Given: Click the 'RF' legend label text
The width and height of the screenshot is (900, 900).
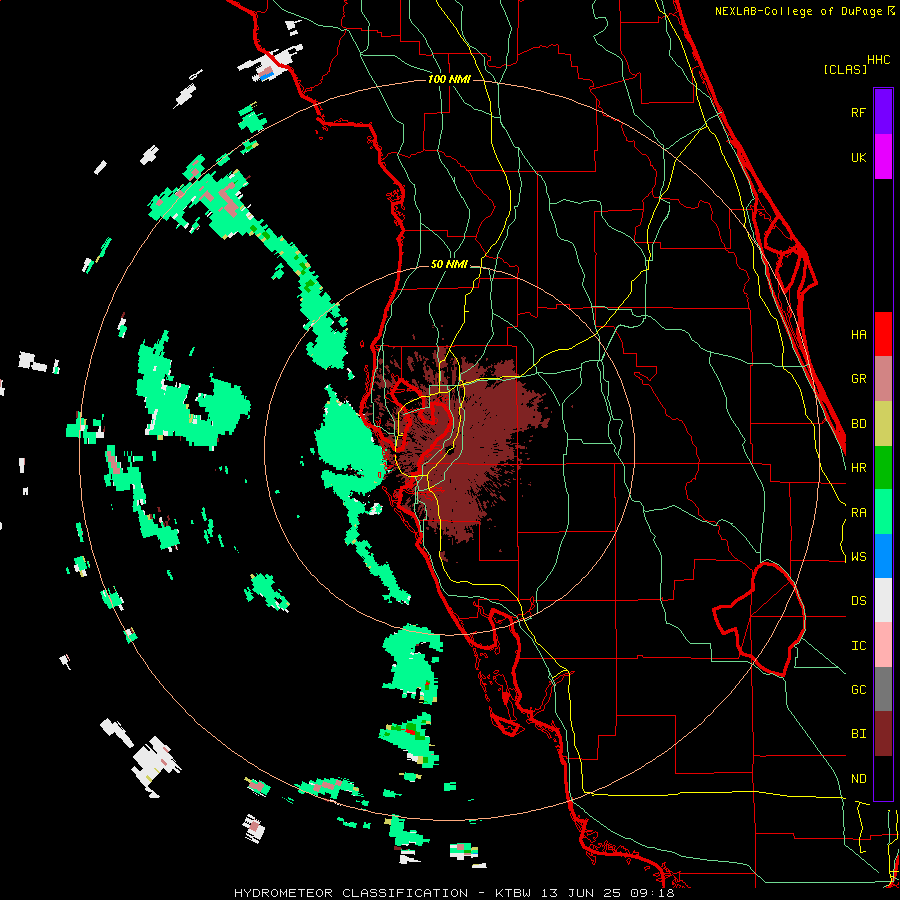Looking at the screenshot, I should click(858, 112).
